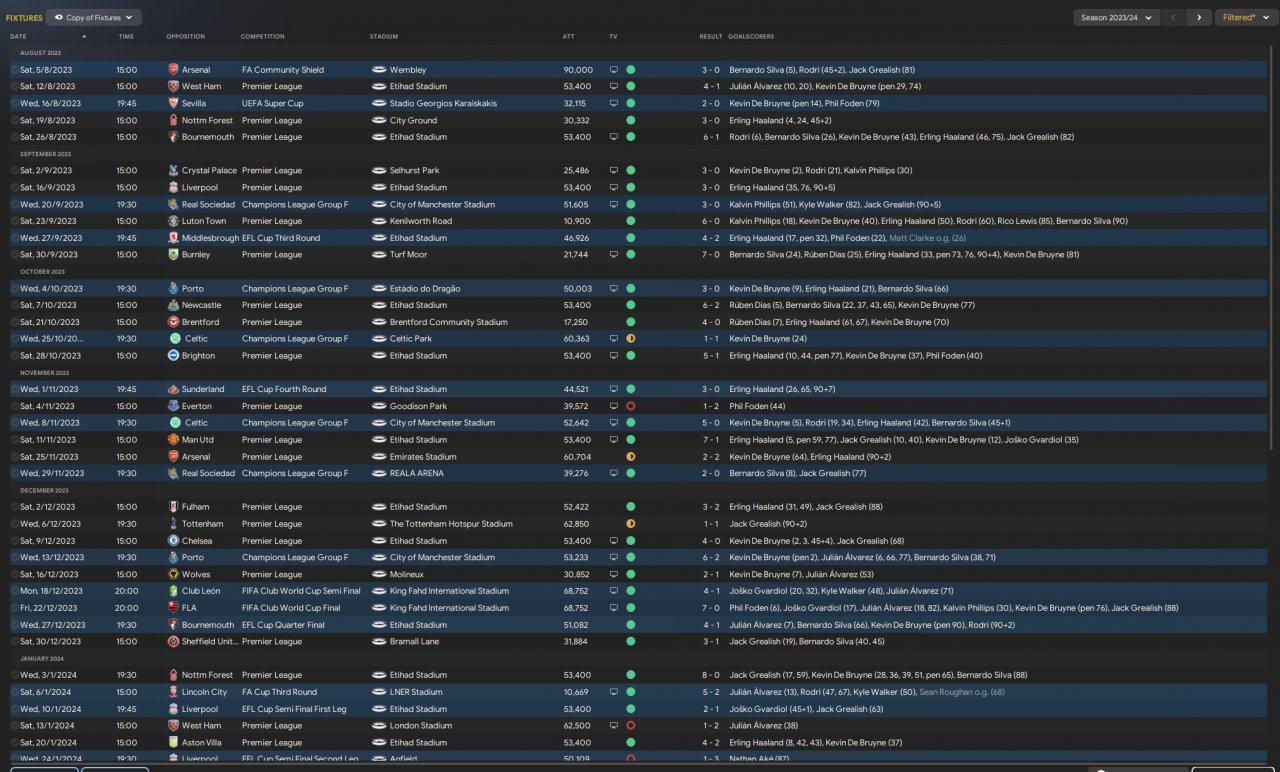Click the red result ring in the Everton row
This screenshot has width=1280, height=772.
631,406
